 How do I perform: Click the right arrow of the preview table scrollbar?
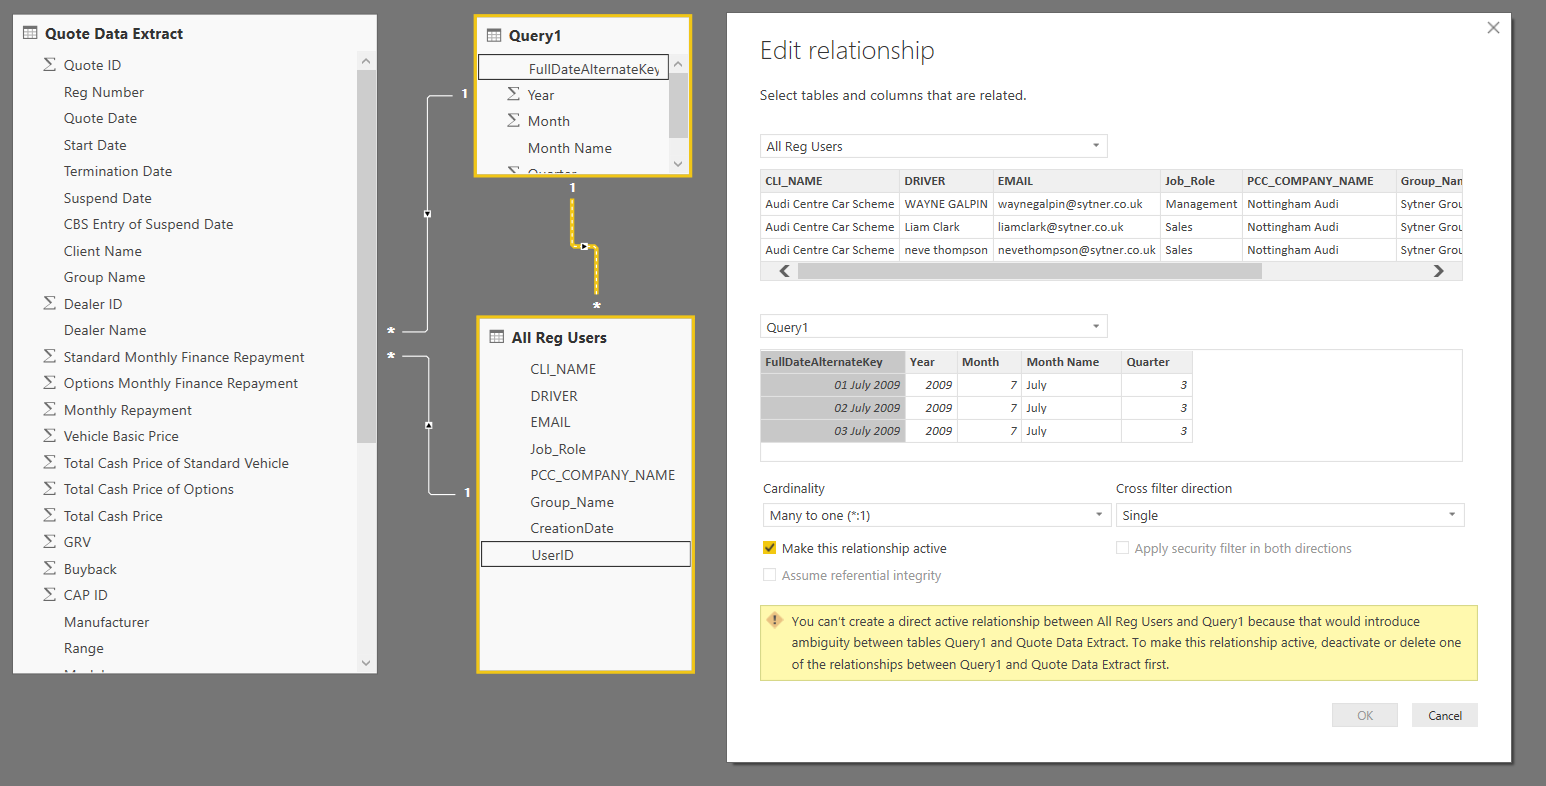(1439, 271)
